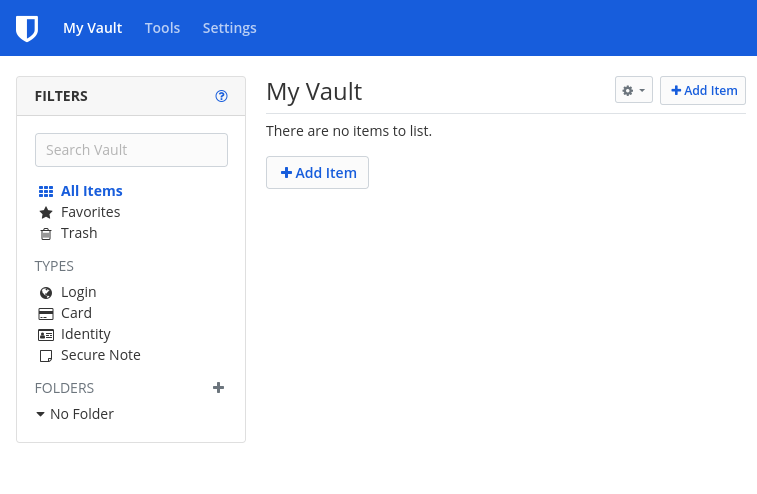Select the No Folder entry

82,414
